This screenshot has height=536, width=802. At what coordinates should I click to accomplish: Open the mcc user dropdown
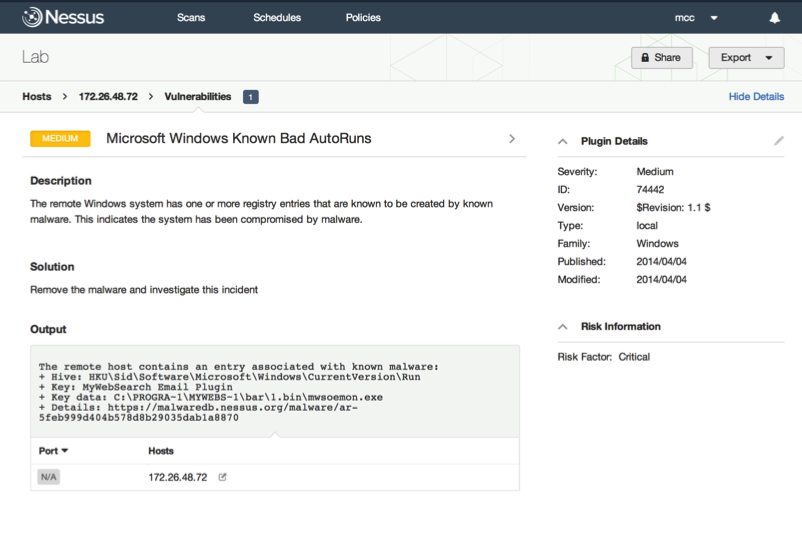[x=696, y=18]
